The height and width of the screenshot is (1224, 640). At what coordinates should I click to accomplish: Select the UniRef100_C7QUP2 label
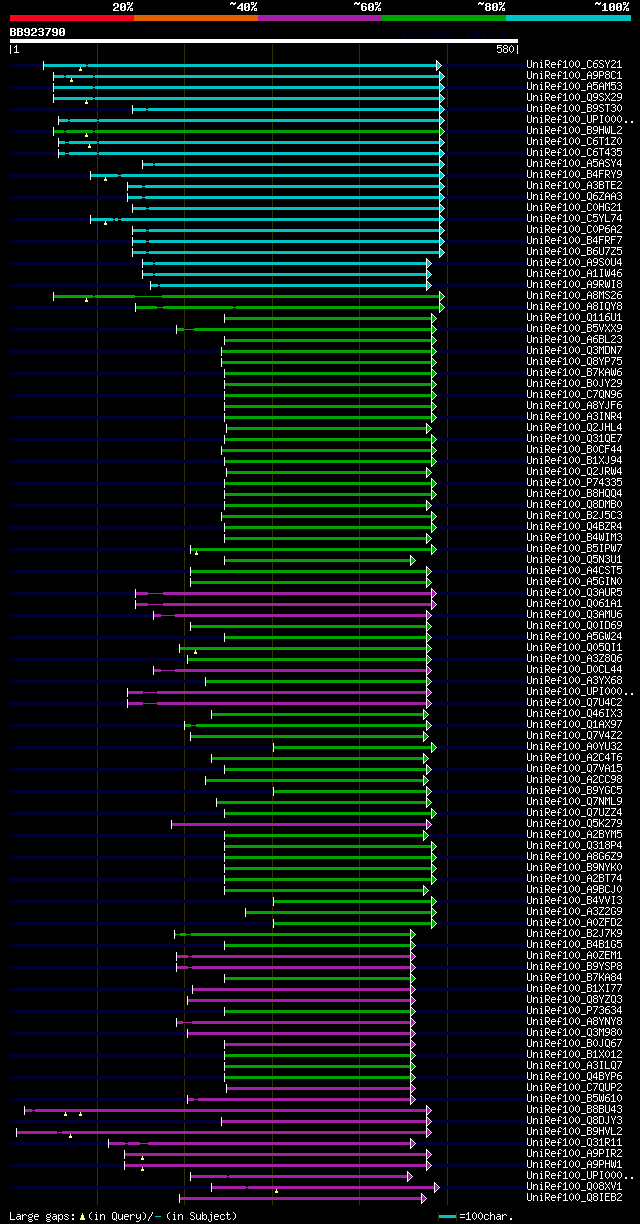point(574,1087)
